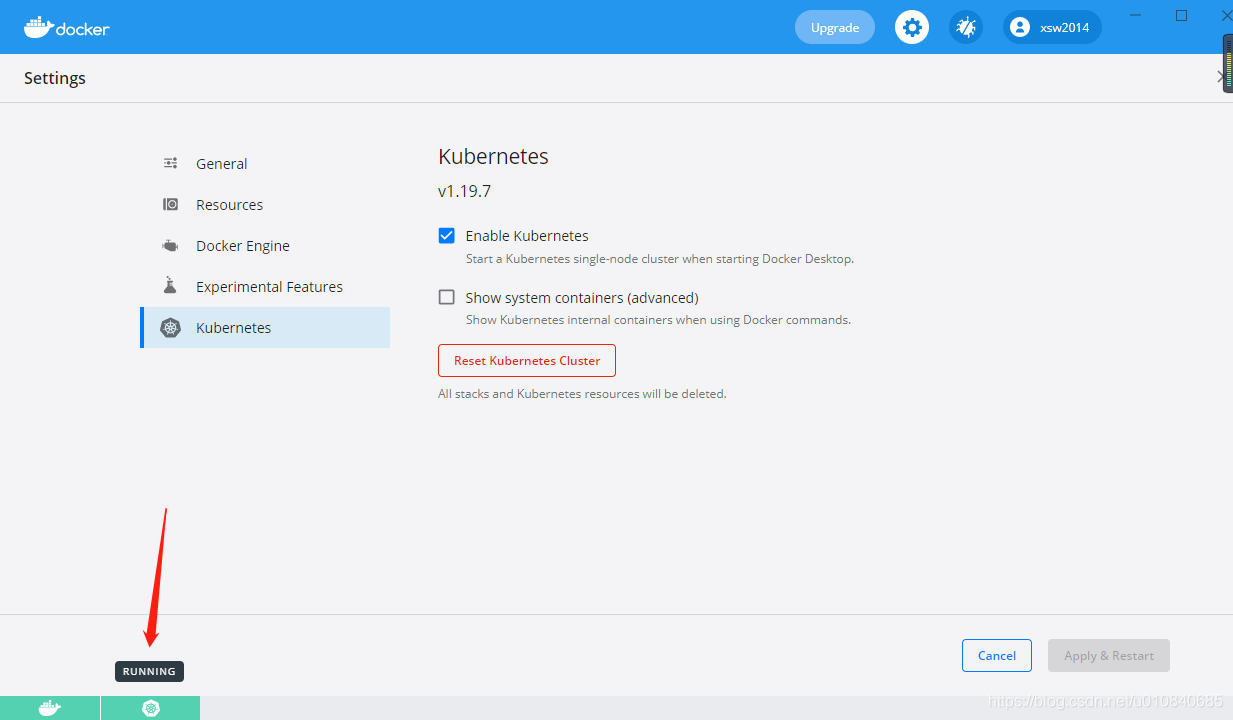This screenshot has width=1233, height=720.
Task: Click the Docker whale status indicator in footer
Action: coord(50,708)
